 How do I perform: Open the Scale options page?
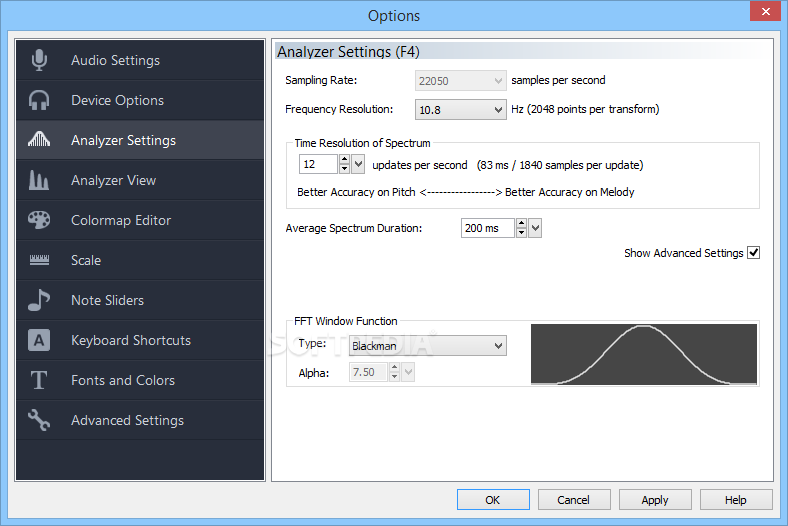(140, 260)
